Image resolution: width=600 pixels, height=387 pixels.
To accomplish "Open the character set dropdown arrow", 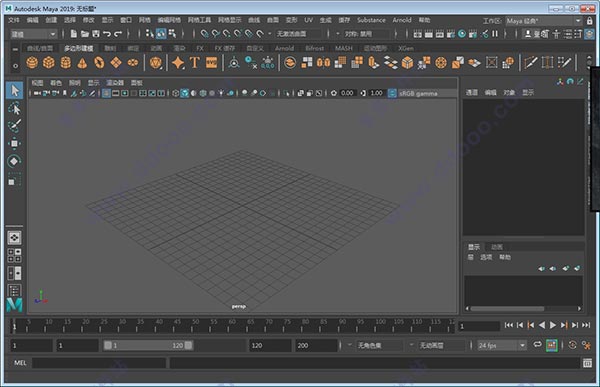I will (349, 345).
